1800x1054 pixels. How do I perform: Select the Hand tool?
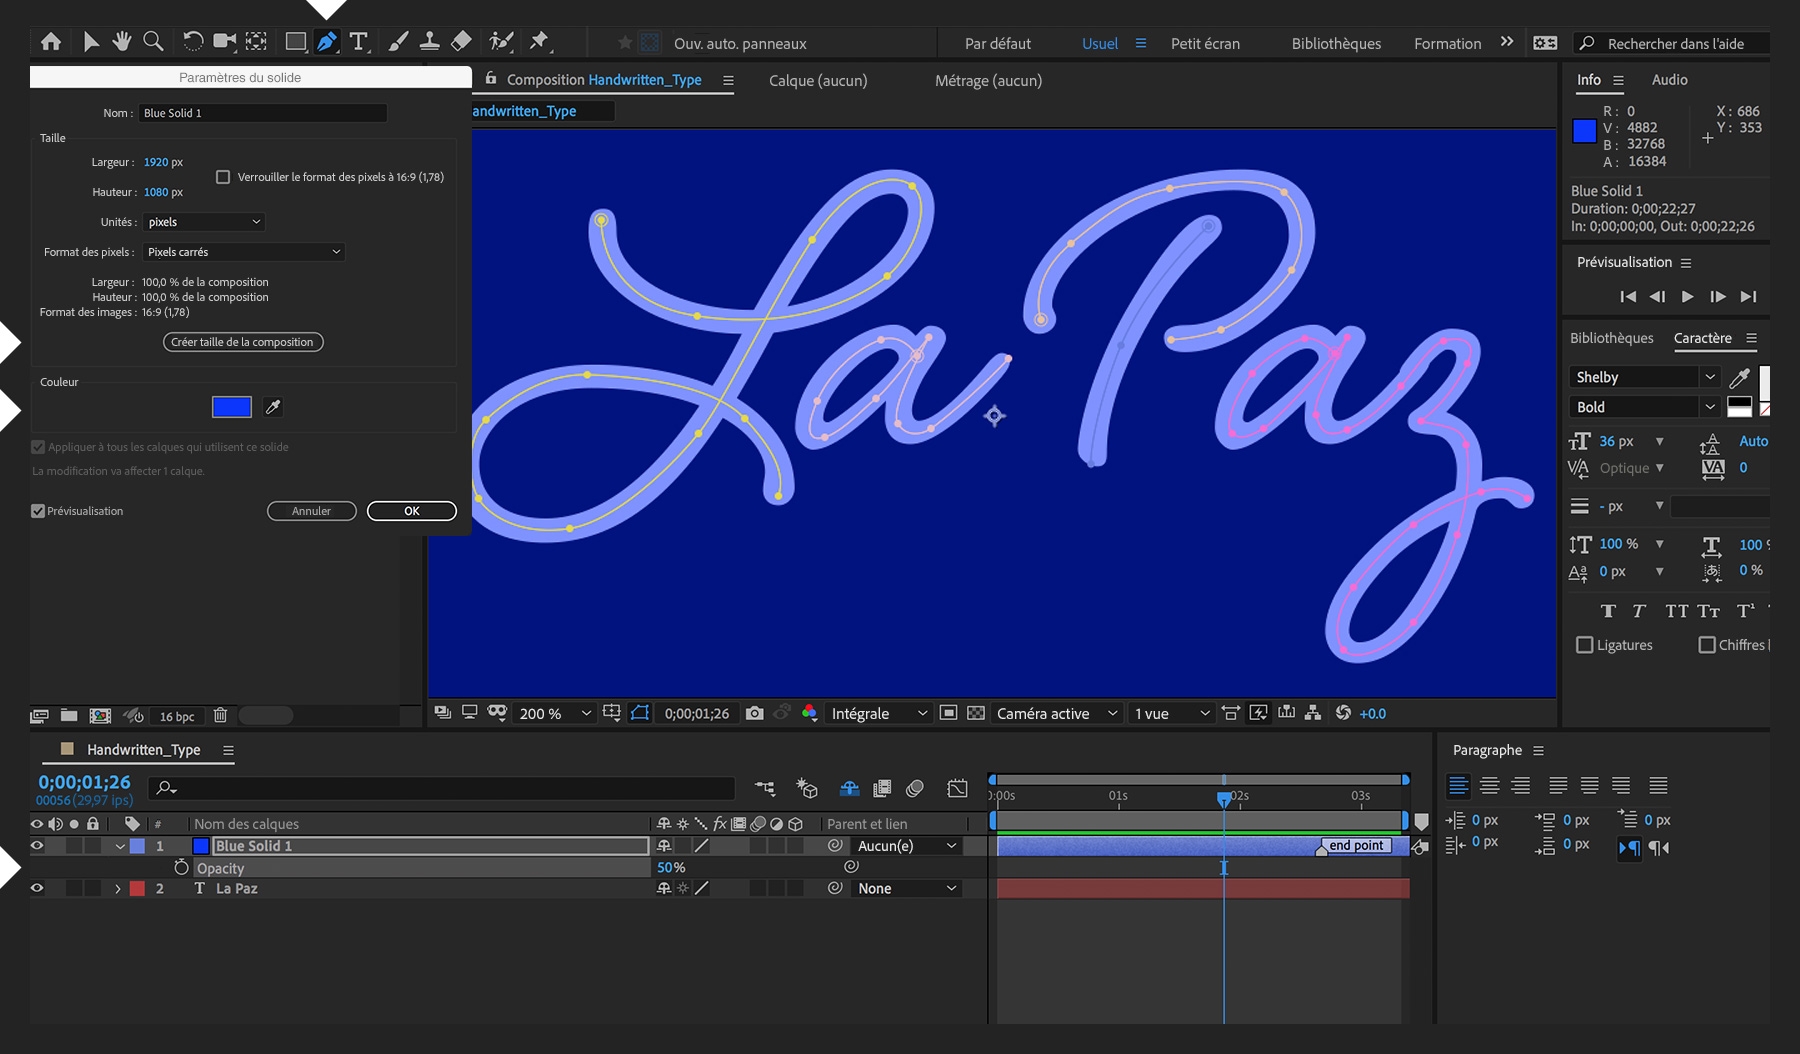tap(122, 41)
